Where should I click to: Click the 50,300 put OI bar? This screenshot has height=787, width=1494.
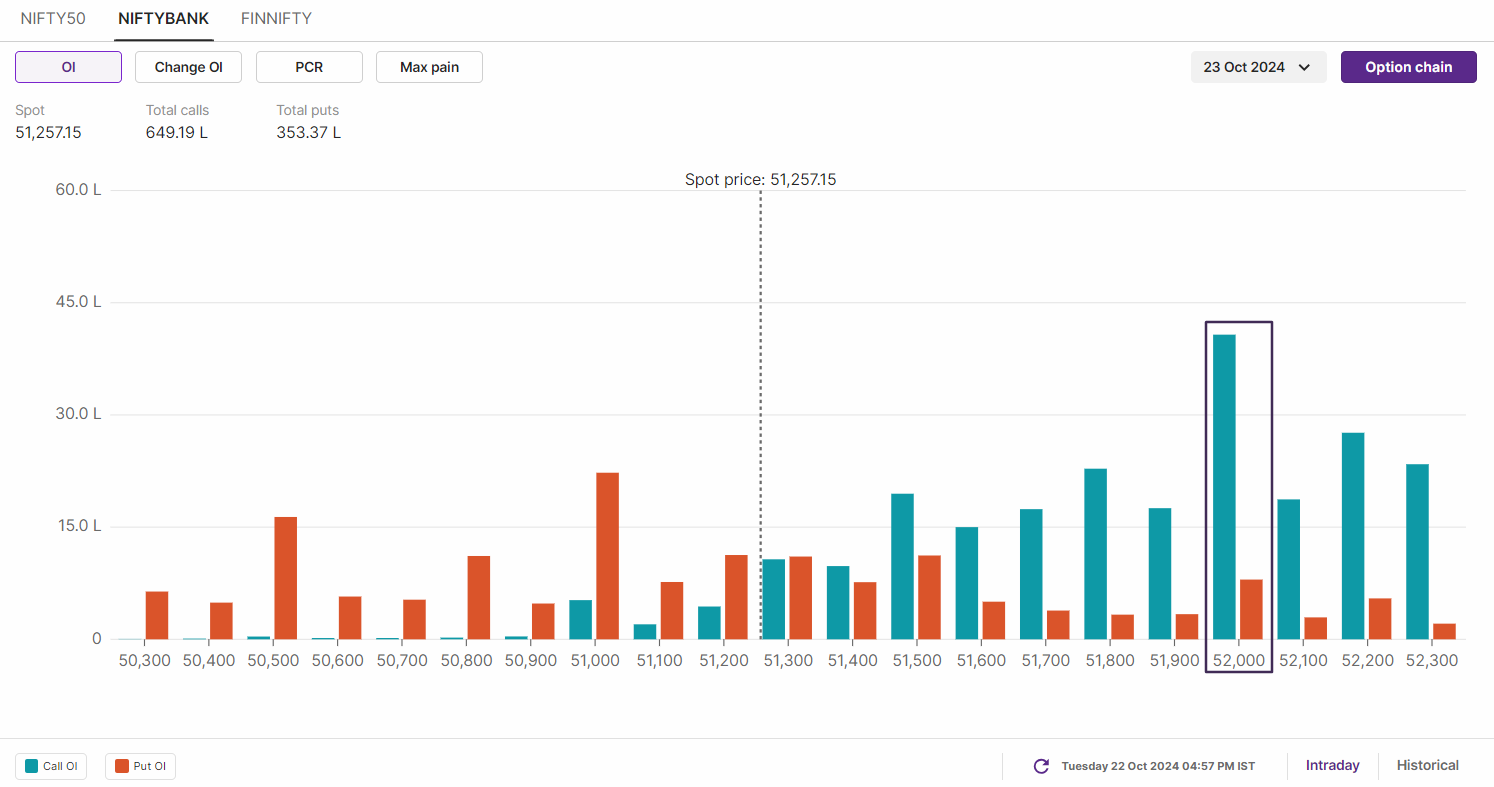(x=157, y=615)
